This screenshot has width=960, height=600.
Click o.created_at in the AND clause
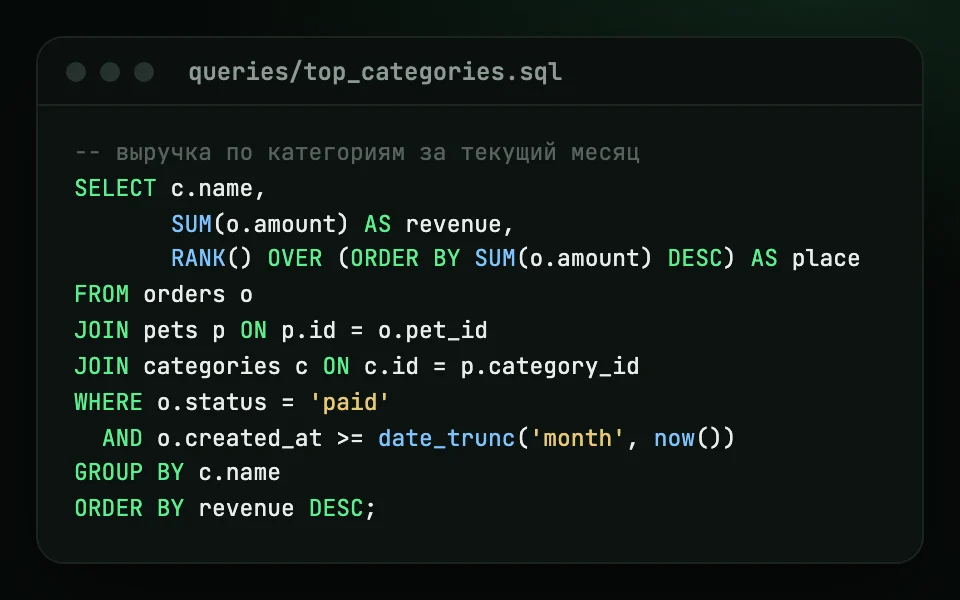[x=239, y=438]
